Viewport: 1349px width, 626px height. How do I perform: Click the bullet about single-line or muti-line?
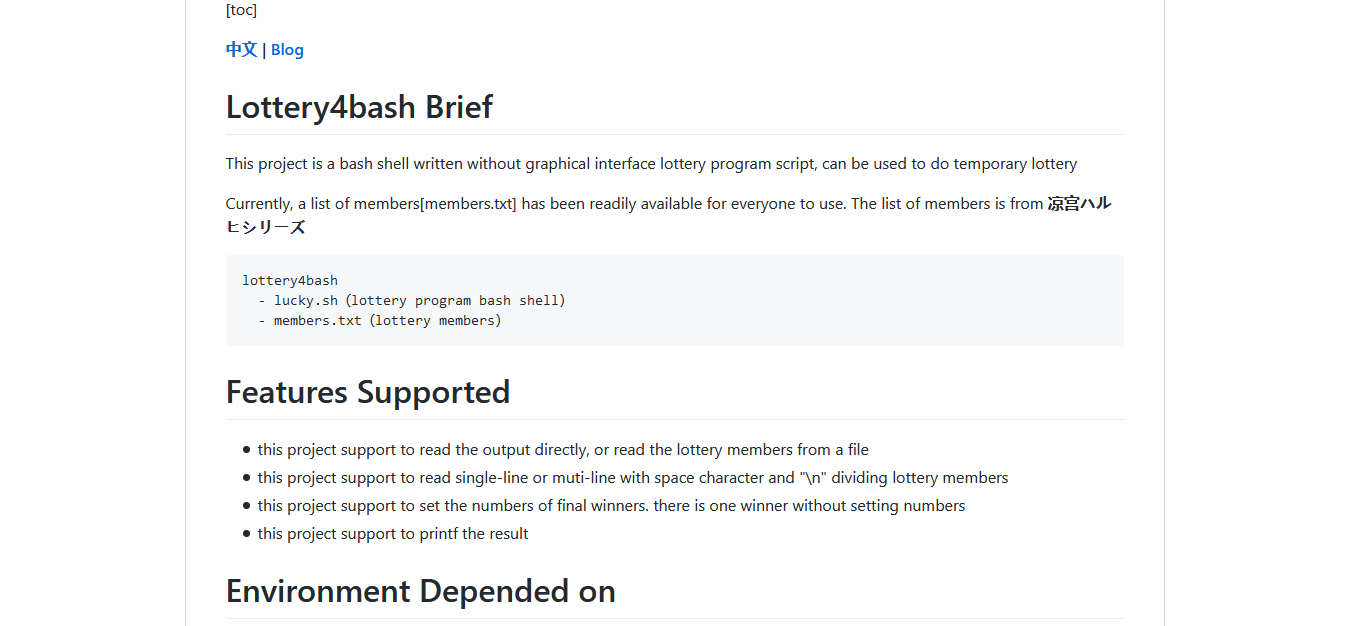(x=633, y=478)
